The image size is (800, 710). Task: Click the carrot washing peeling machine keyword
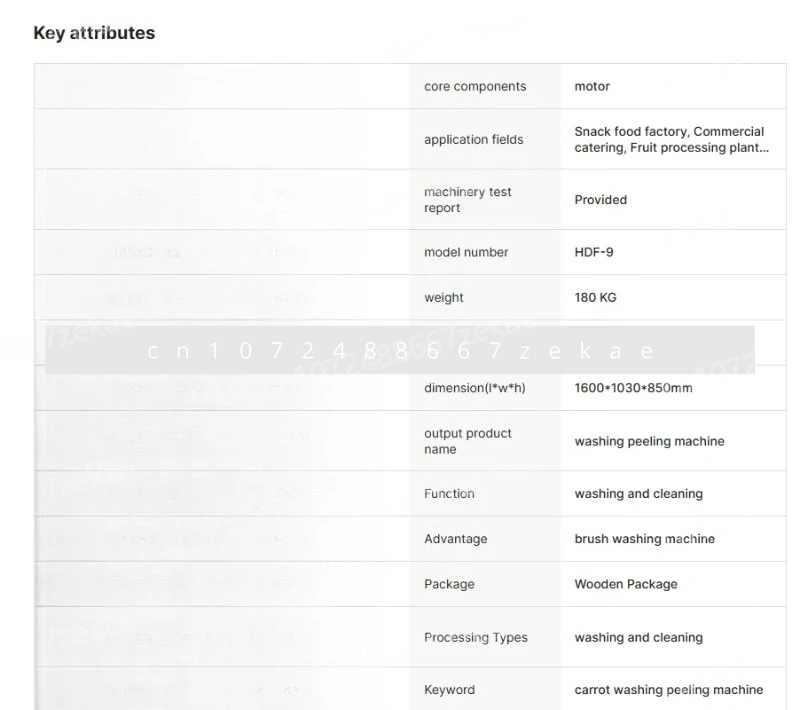[668, 690]
